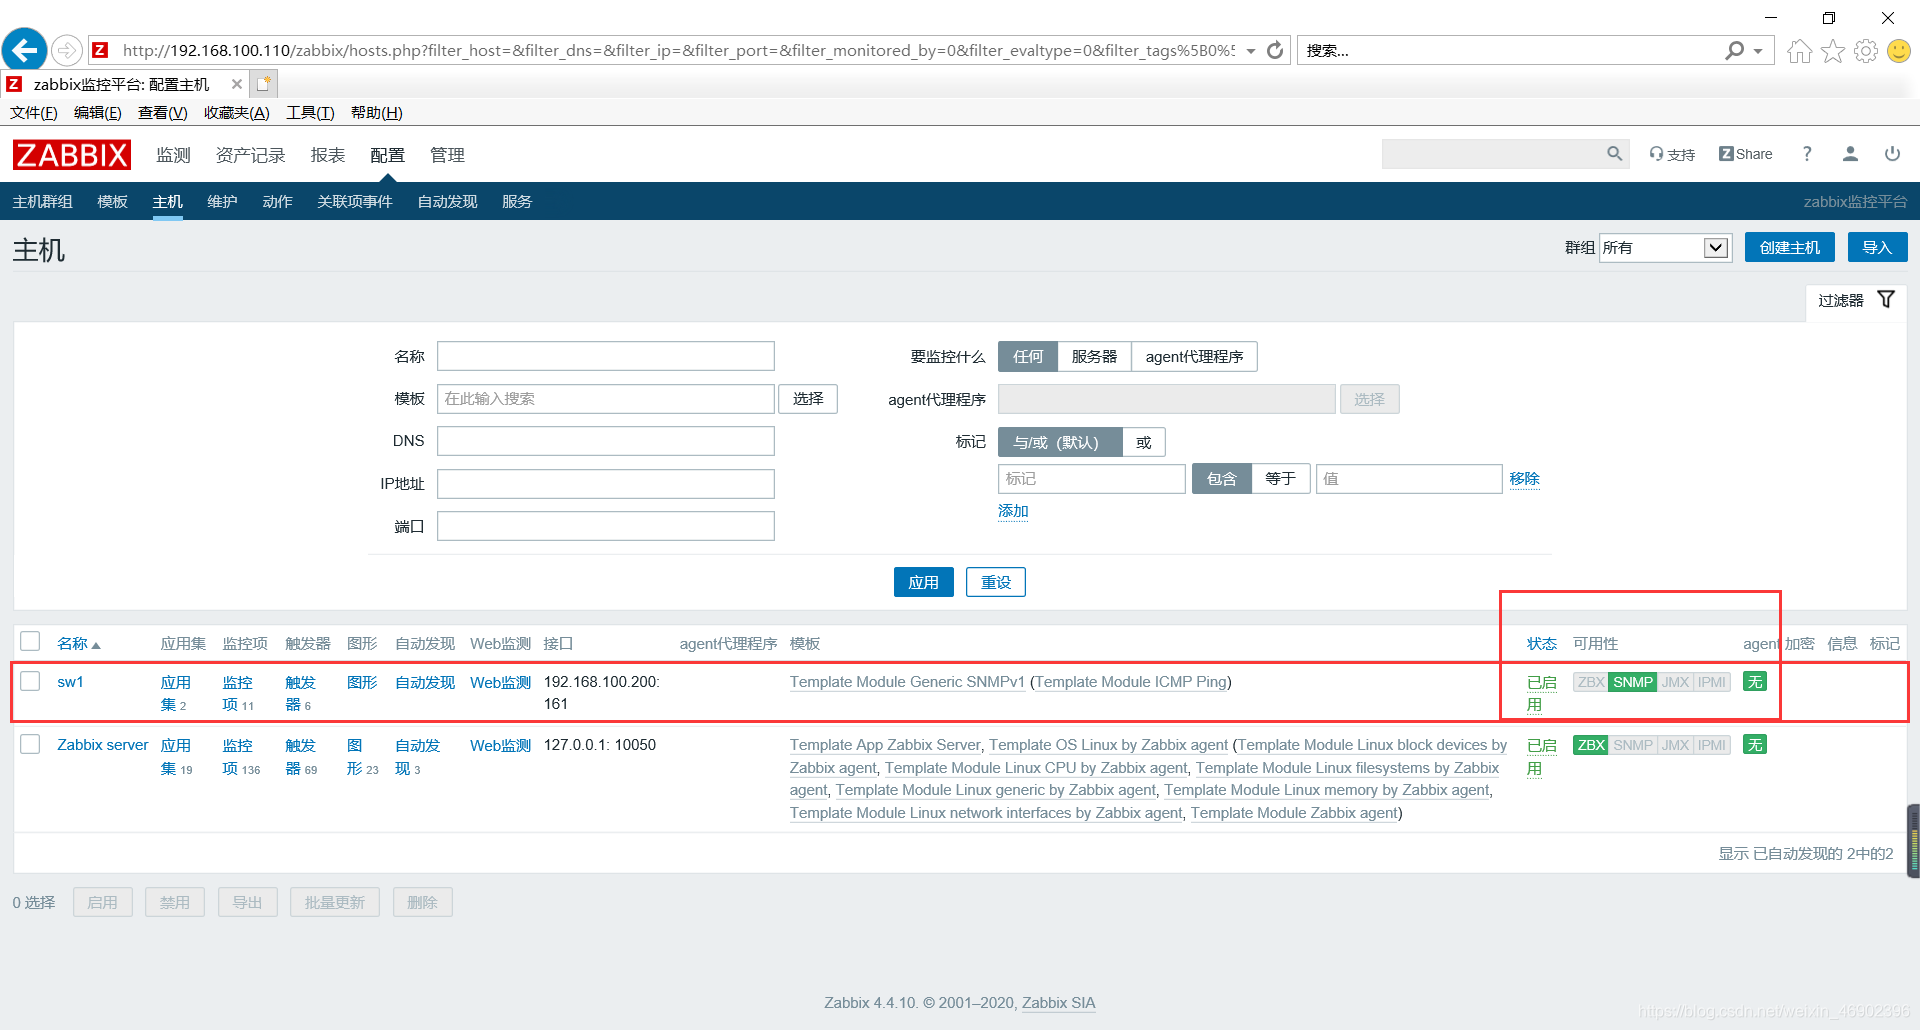Open browser settings gear icon
Screen dimensions: 1920x1030
point(1866,51)
